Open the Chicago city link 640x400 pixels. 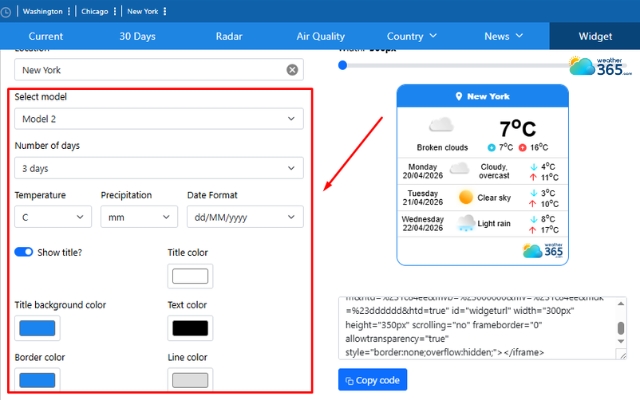96,11
